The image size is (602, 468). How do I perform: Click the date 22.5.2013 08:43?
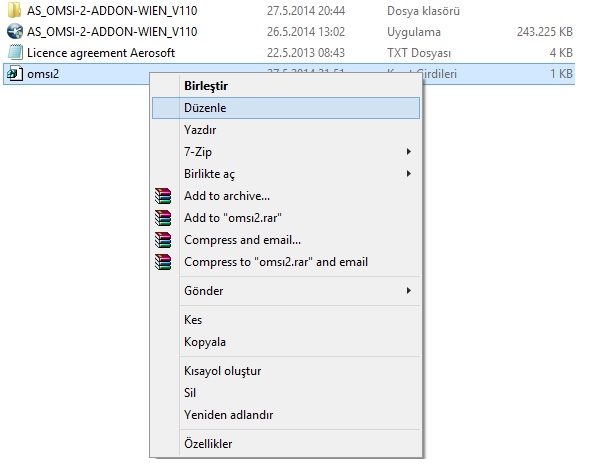[306, 53]
